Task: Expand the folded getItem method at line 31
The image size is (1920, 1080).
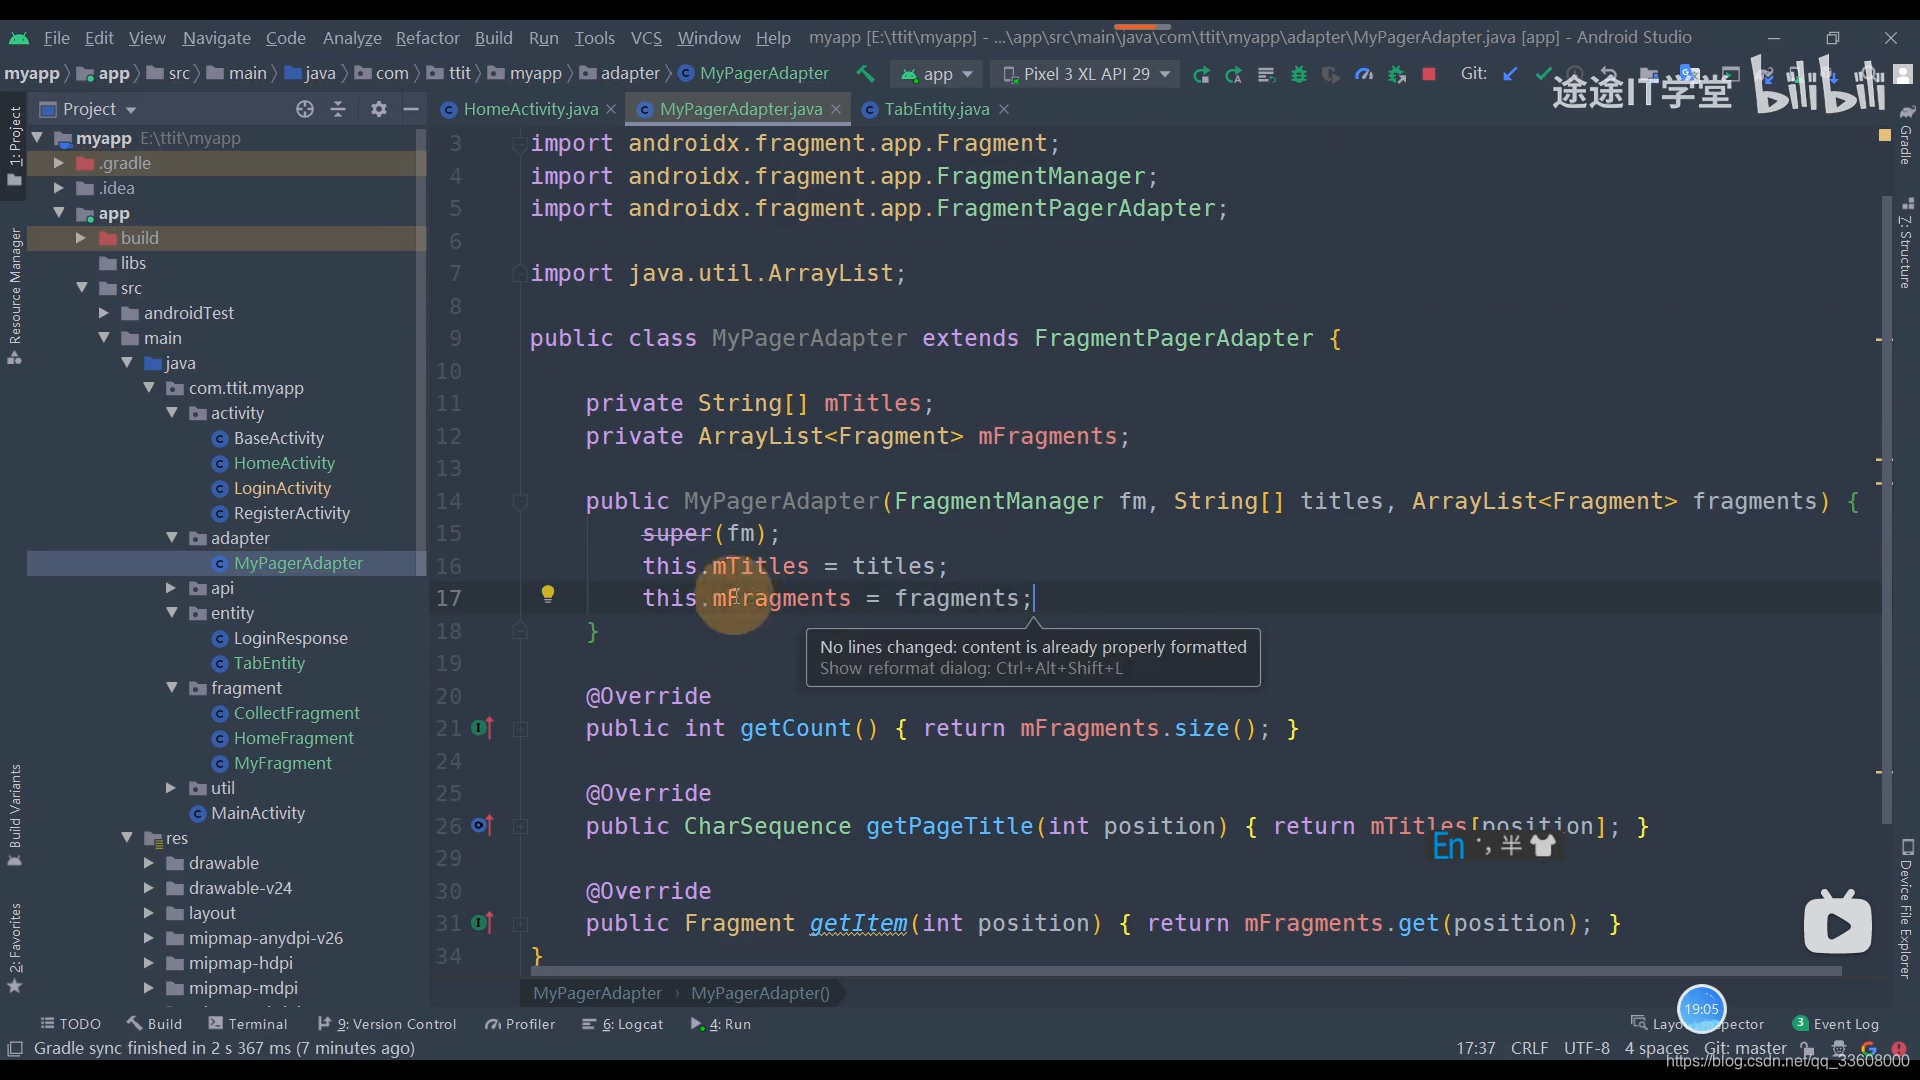Action: point(520,924)
